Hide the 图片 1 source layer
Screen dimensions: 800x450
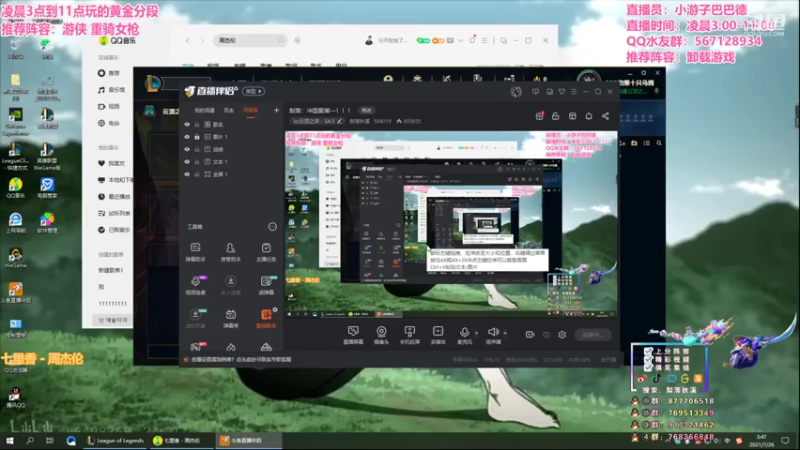click(x=187, y=137)
